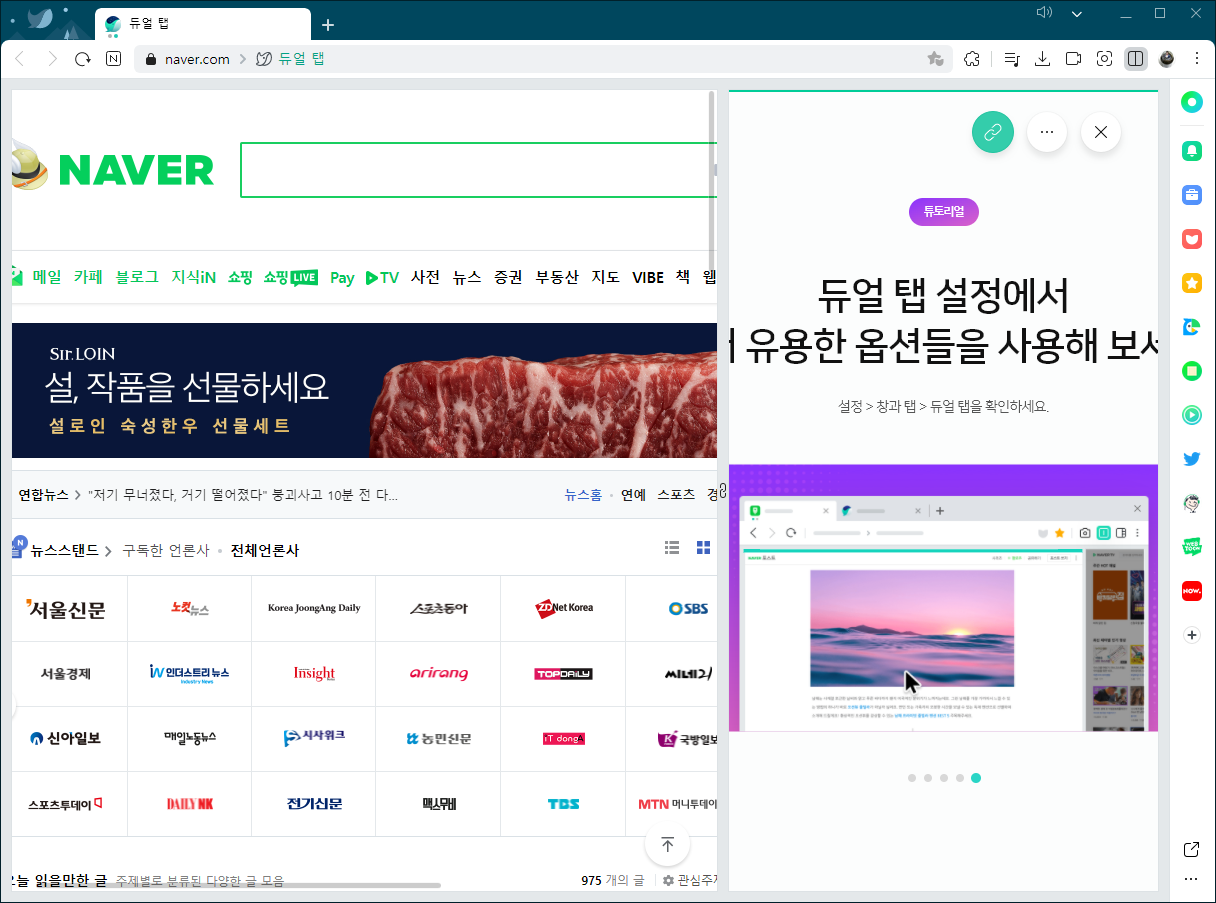This screenshot has width=1216, height=903.
Task: Open 쇼핑LIVE in Naver menu
Action: 290,277
